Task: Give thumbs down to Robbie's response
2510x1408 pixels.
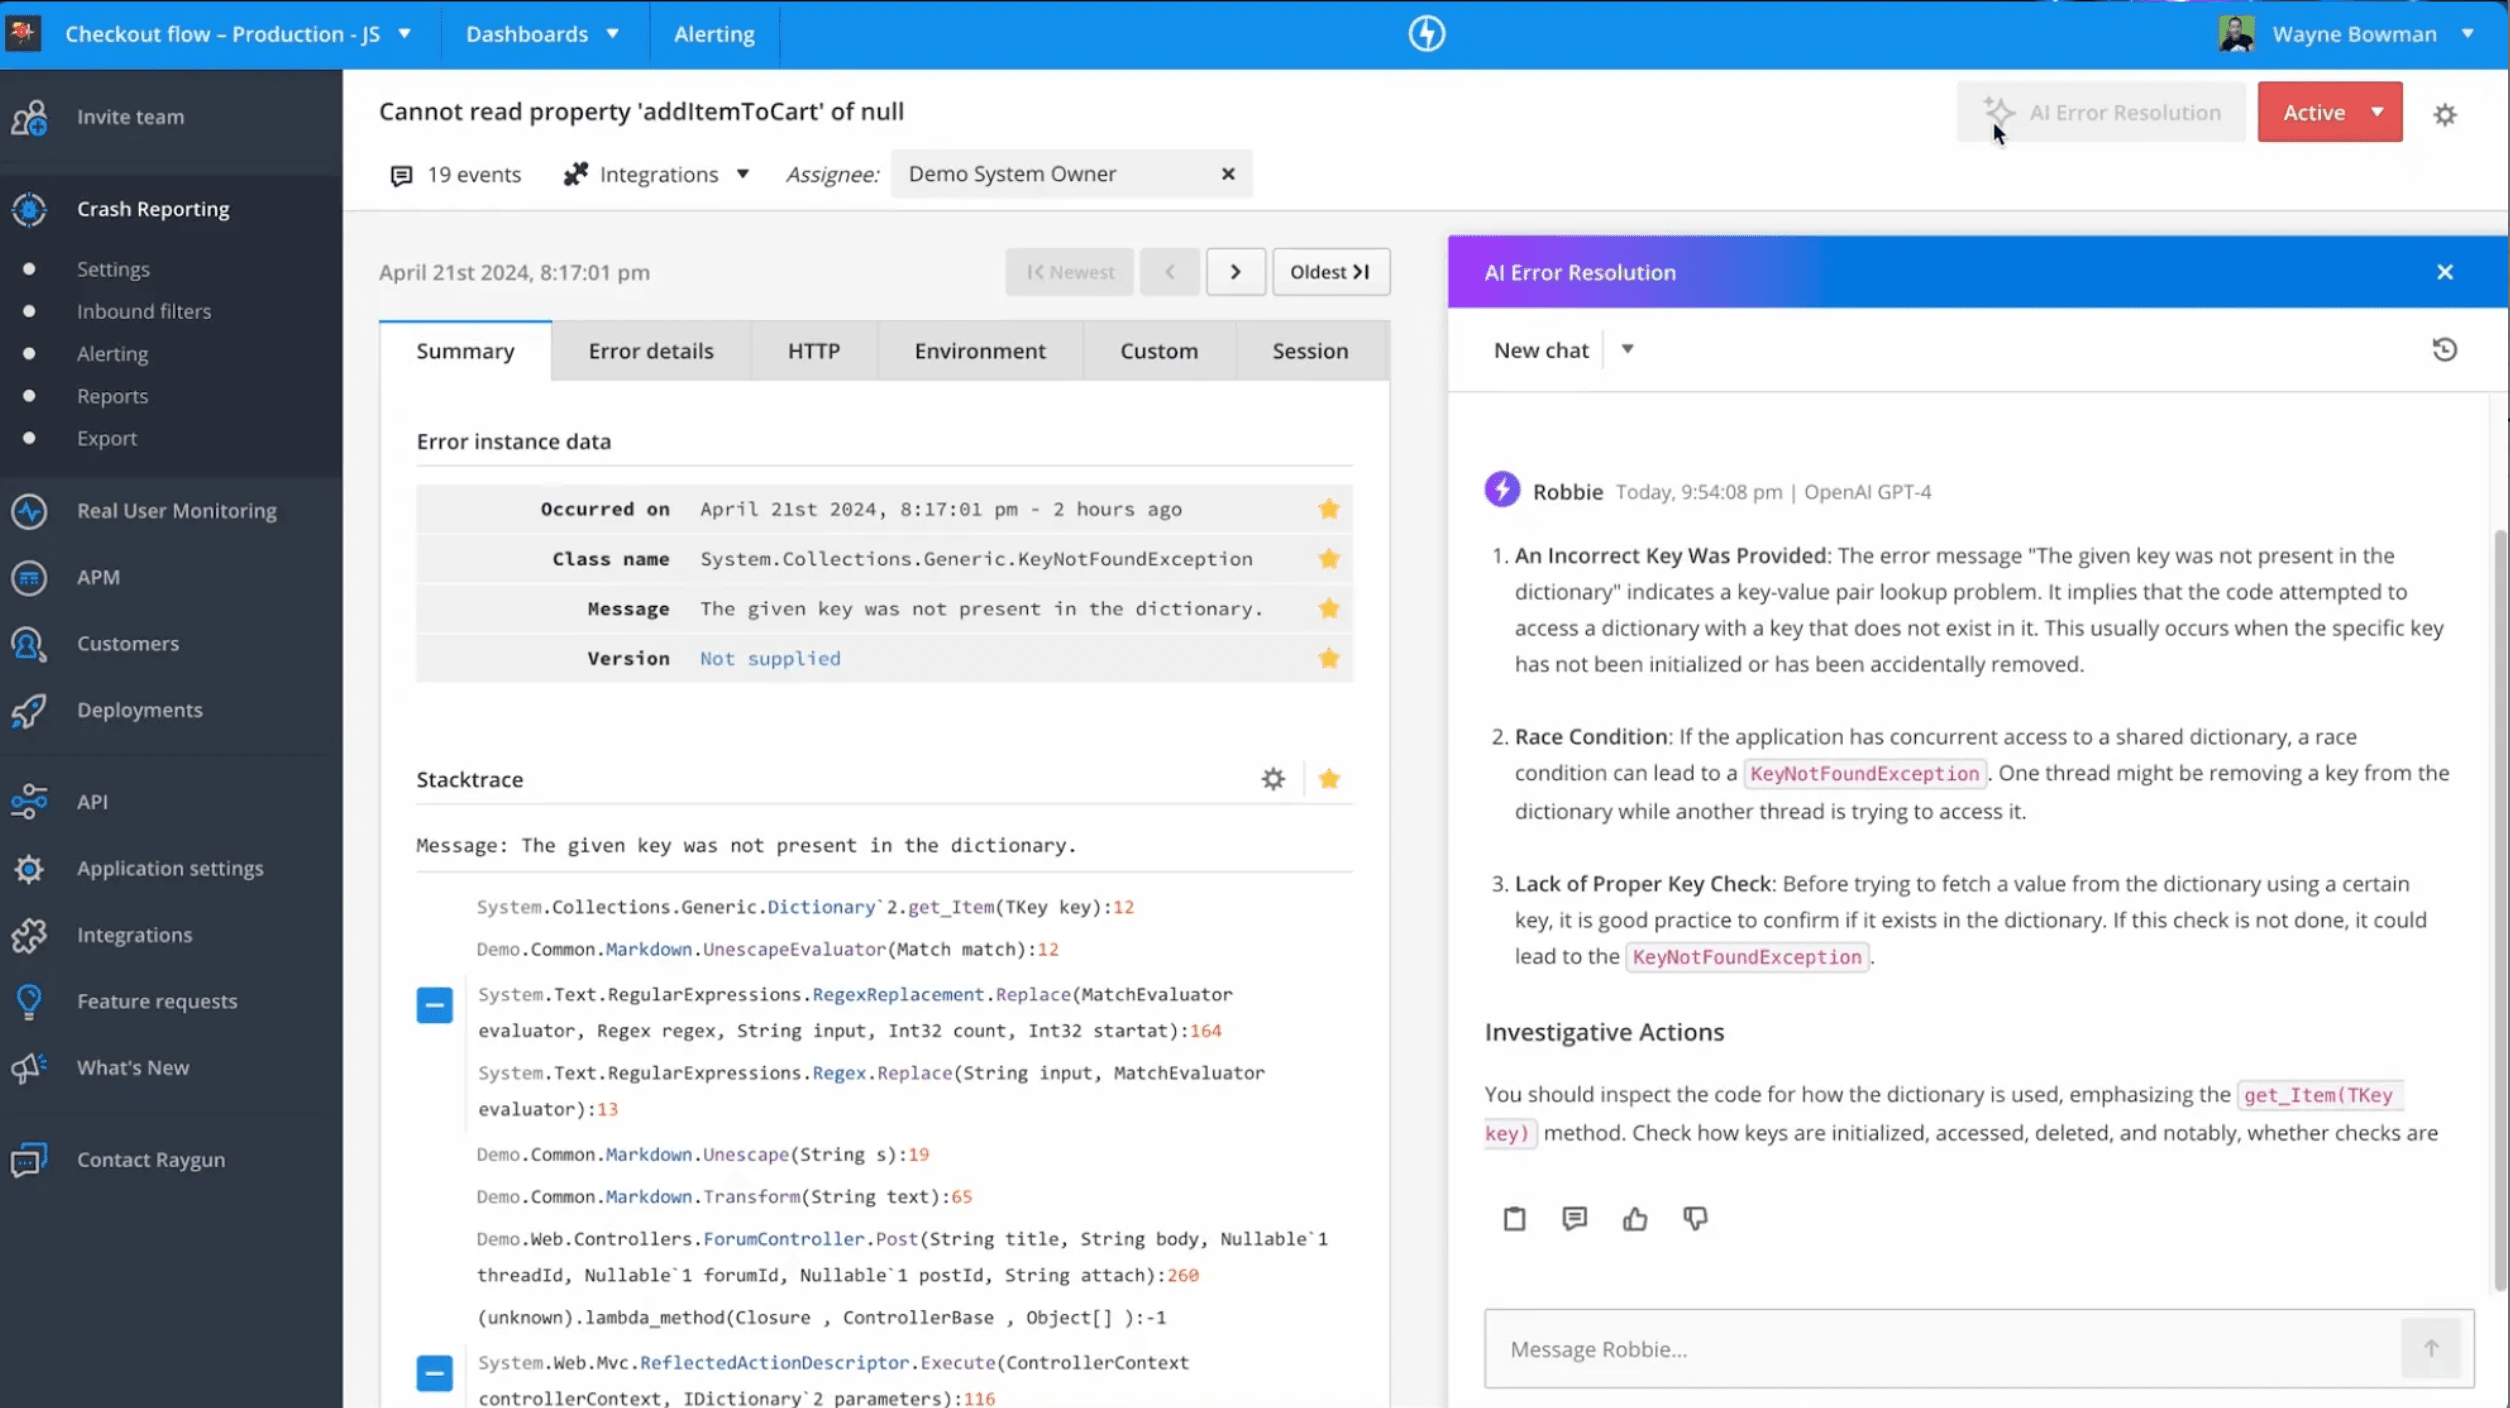Action: pyautogui.click(x=1695, y=1218)
